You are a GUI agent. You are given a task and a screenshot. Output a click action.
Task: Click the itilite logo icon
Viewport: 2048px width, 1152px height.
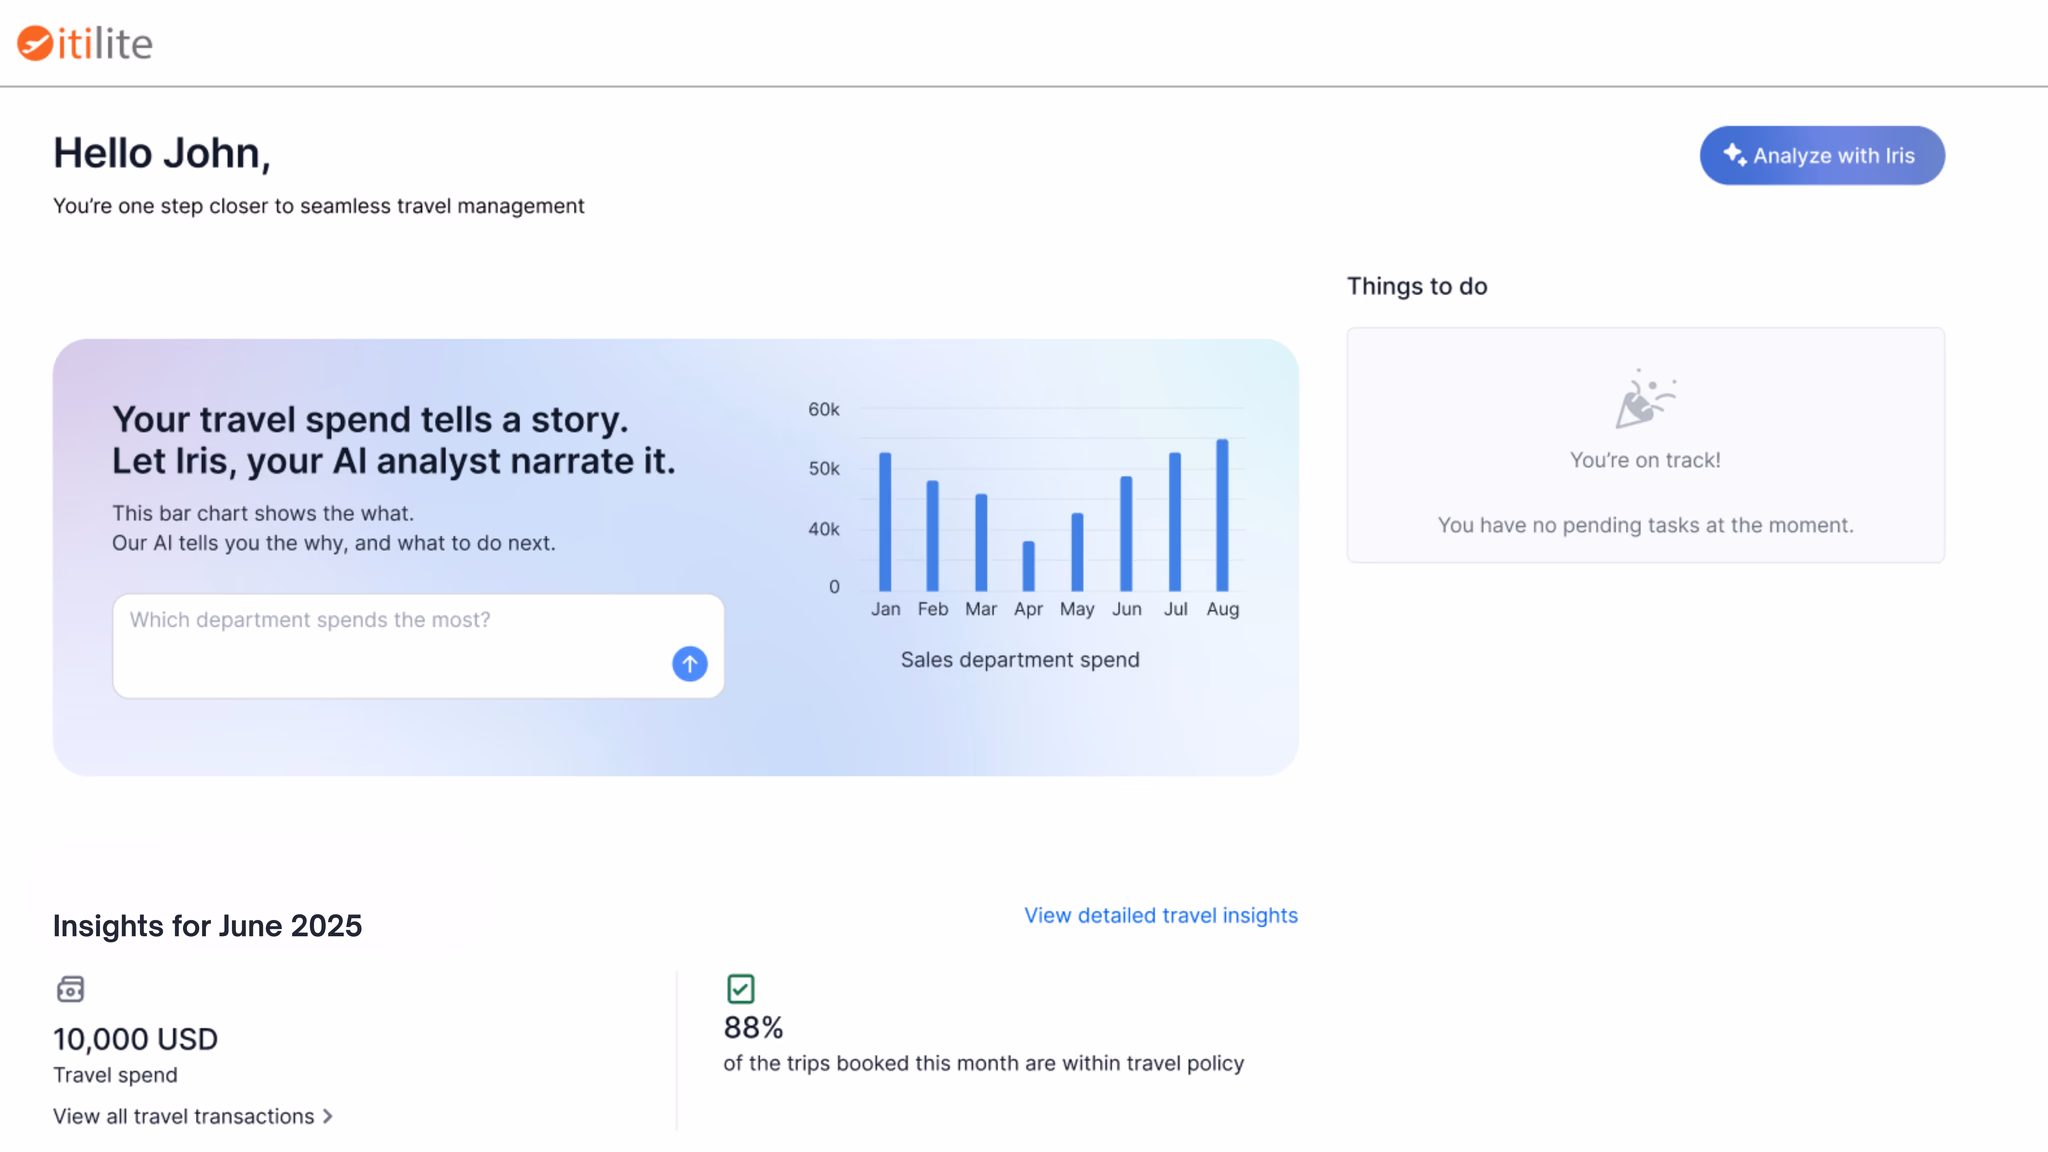tap(35, 43)
